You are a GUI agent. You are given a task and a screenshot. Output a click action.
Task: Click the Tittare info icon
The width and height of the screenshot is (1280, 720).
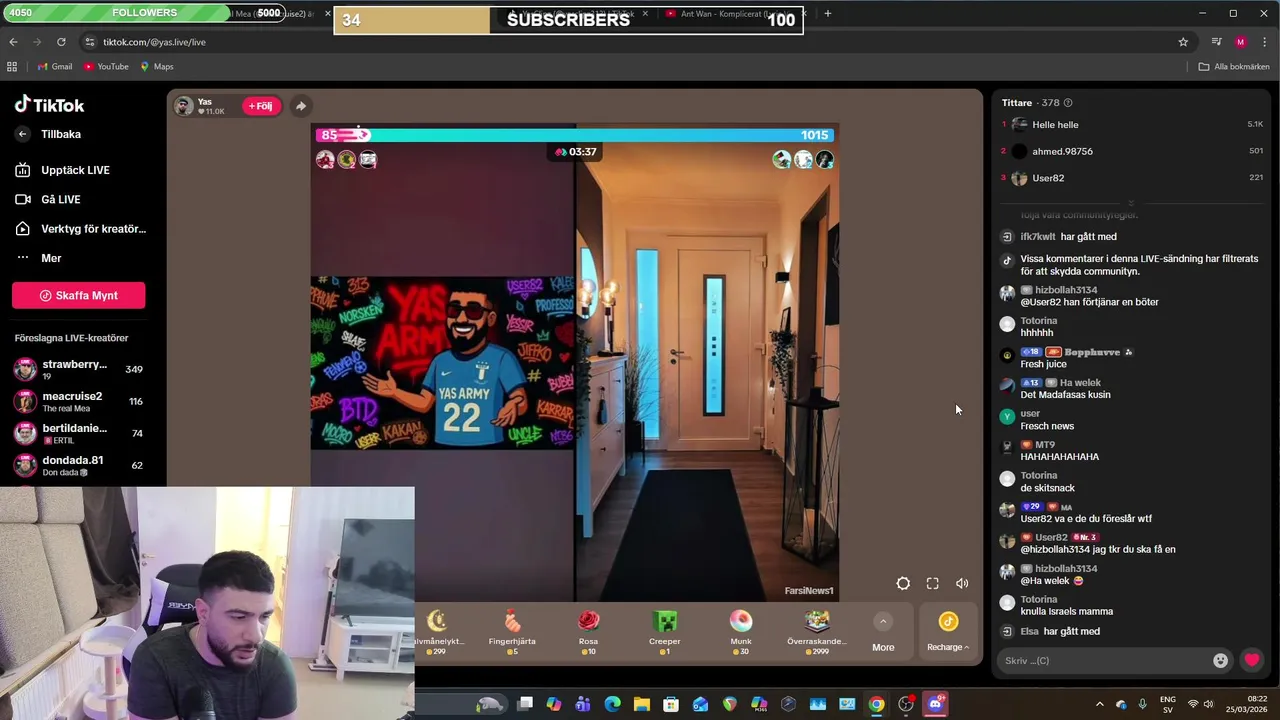pos(1068,103)
